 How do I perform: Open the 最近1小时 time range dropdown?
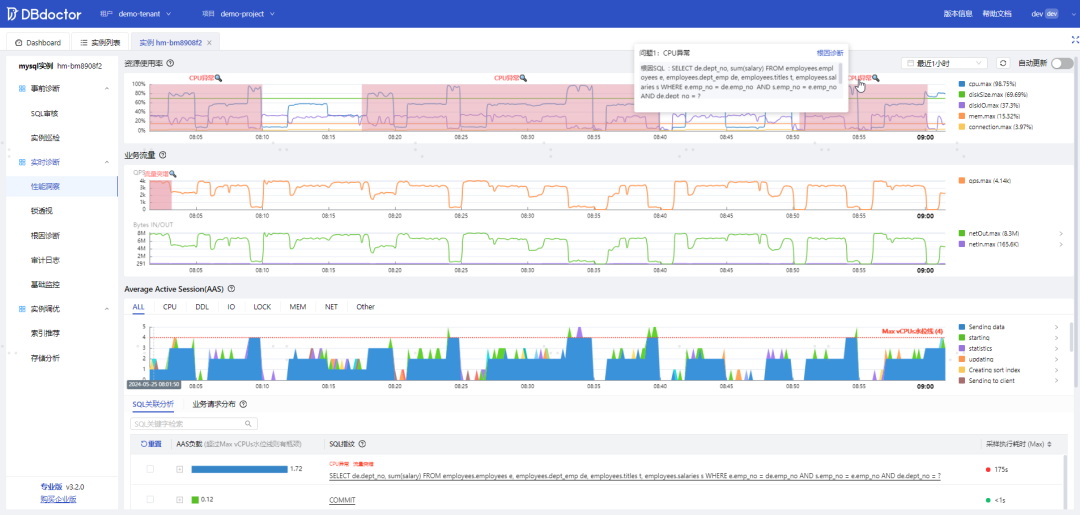tap(945, 63)
